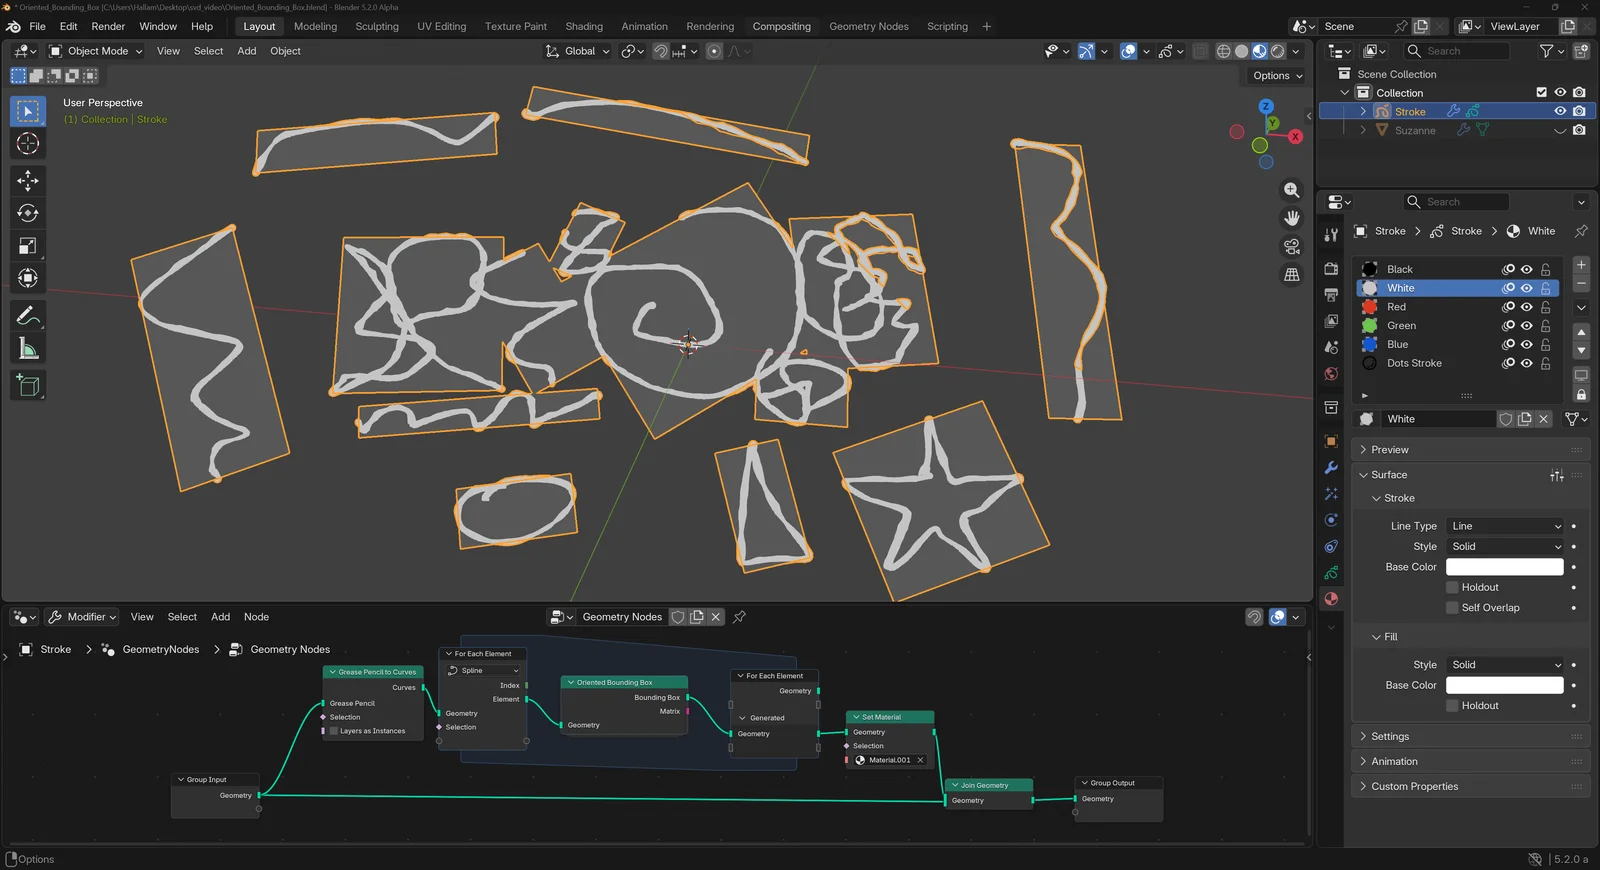
Task: Enable the Holdout checkbox under Stroke
Action: pos(1452,588)
